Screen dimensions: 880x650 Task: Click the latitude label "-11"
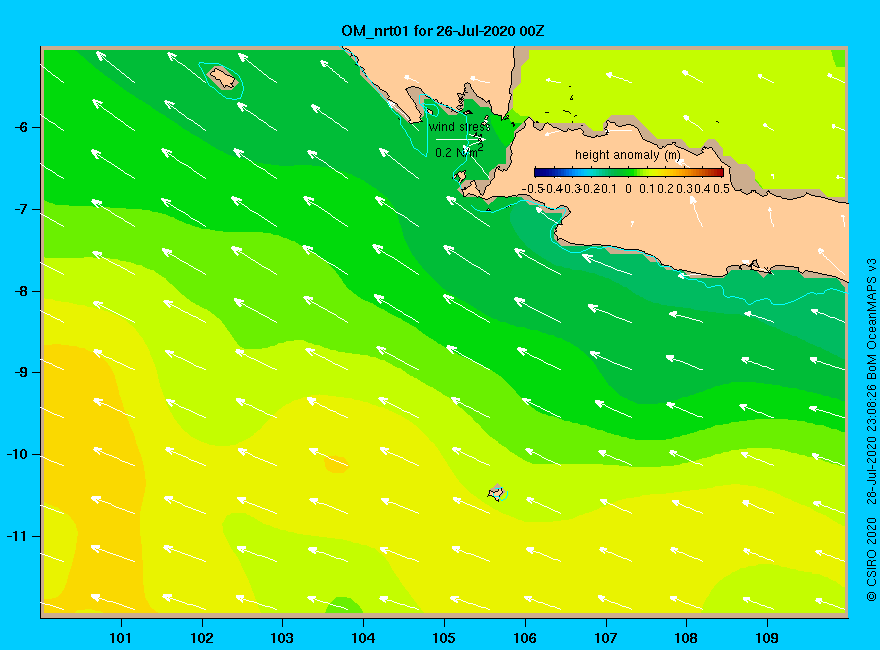click(x=17, y=536)
